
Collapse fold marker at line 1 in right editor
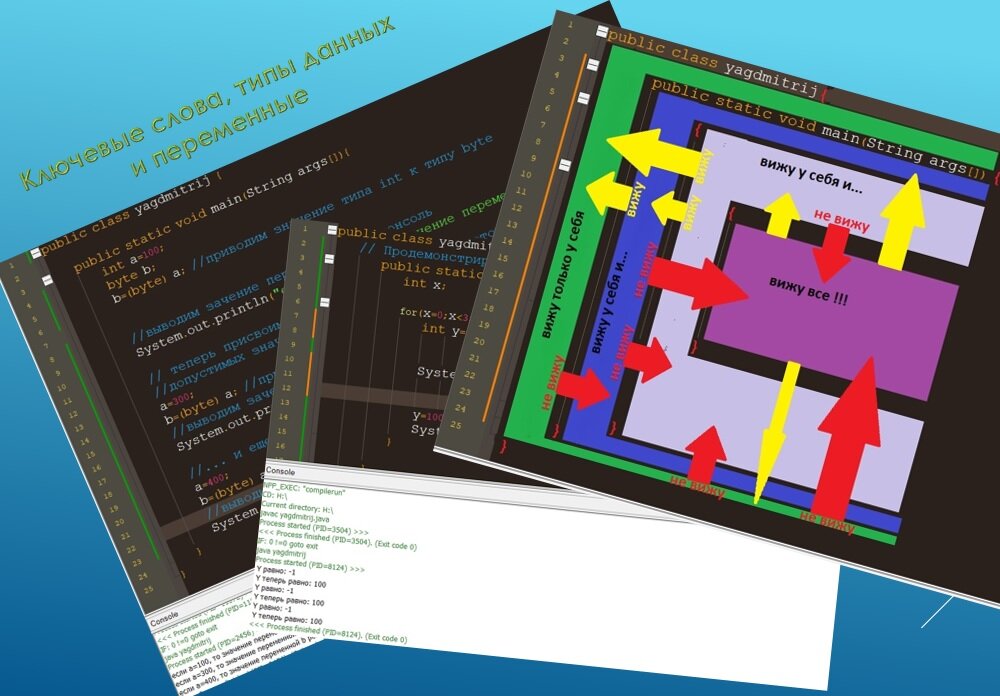(x=602, y=31)
